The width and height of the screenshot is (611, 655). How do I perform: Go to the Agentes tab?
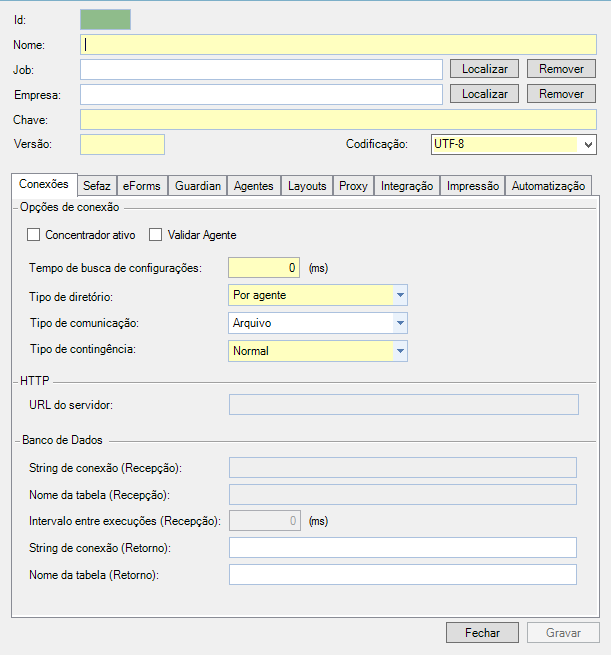(253, 186)
